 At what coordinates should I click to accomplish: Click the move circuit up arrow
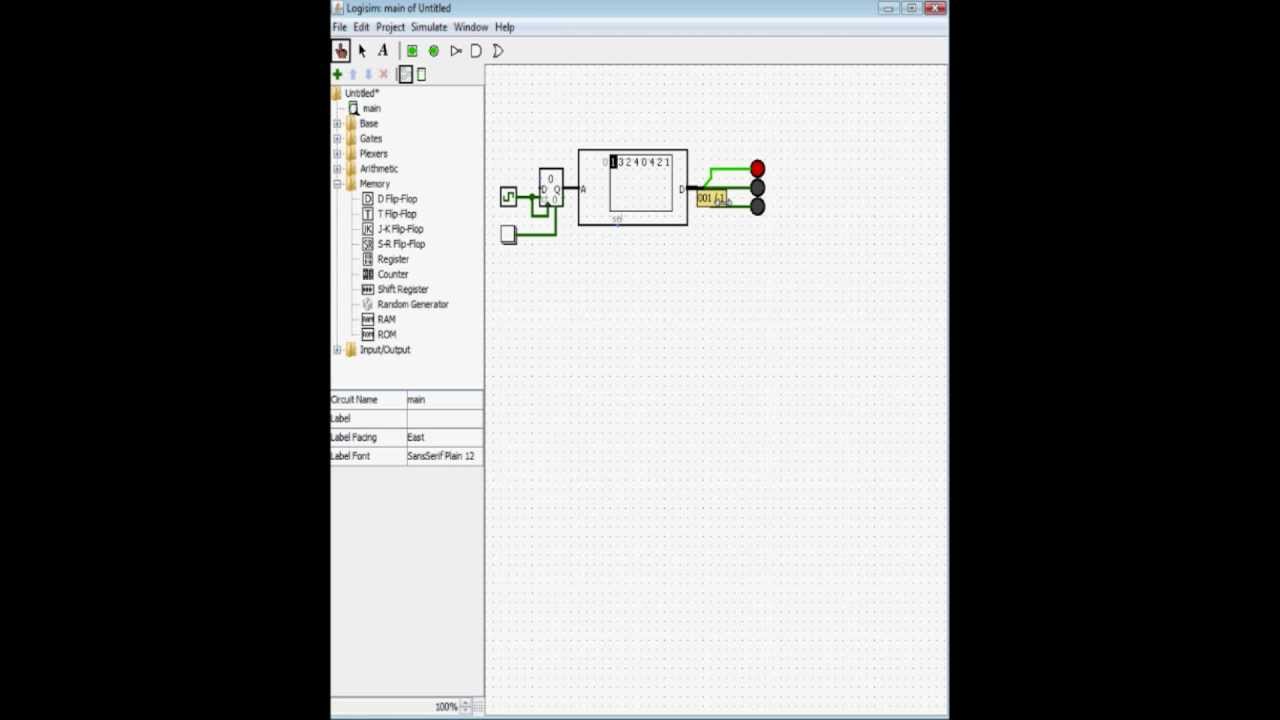353,75
